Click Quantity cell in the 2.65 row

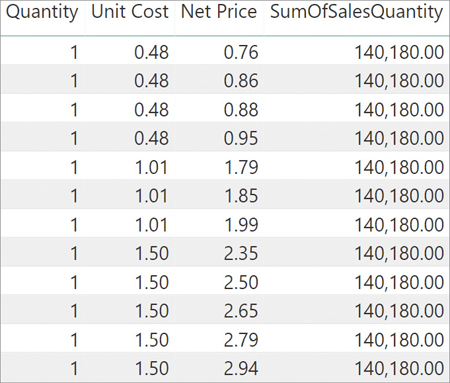pos(74,311)
